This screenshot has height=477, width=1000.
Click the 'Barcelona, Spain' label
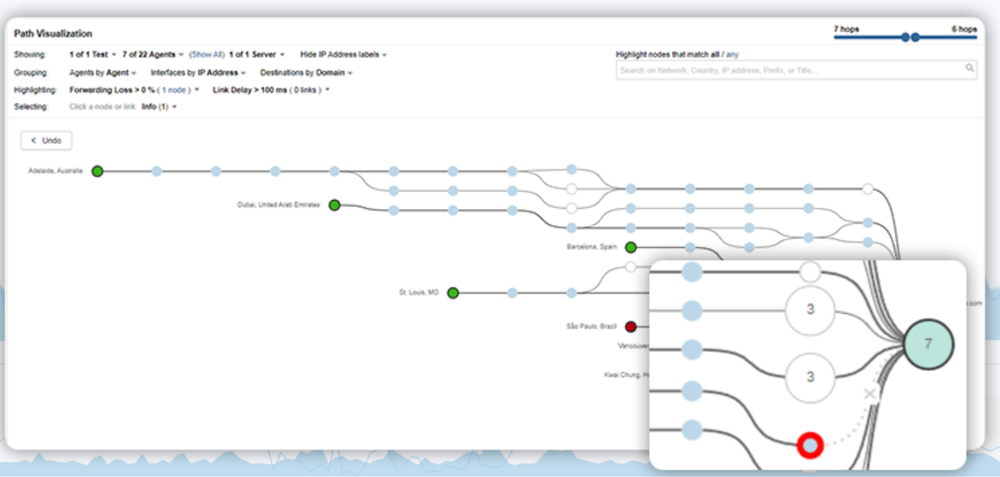click(x=592, y=247)
